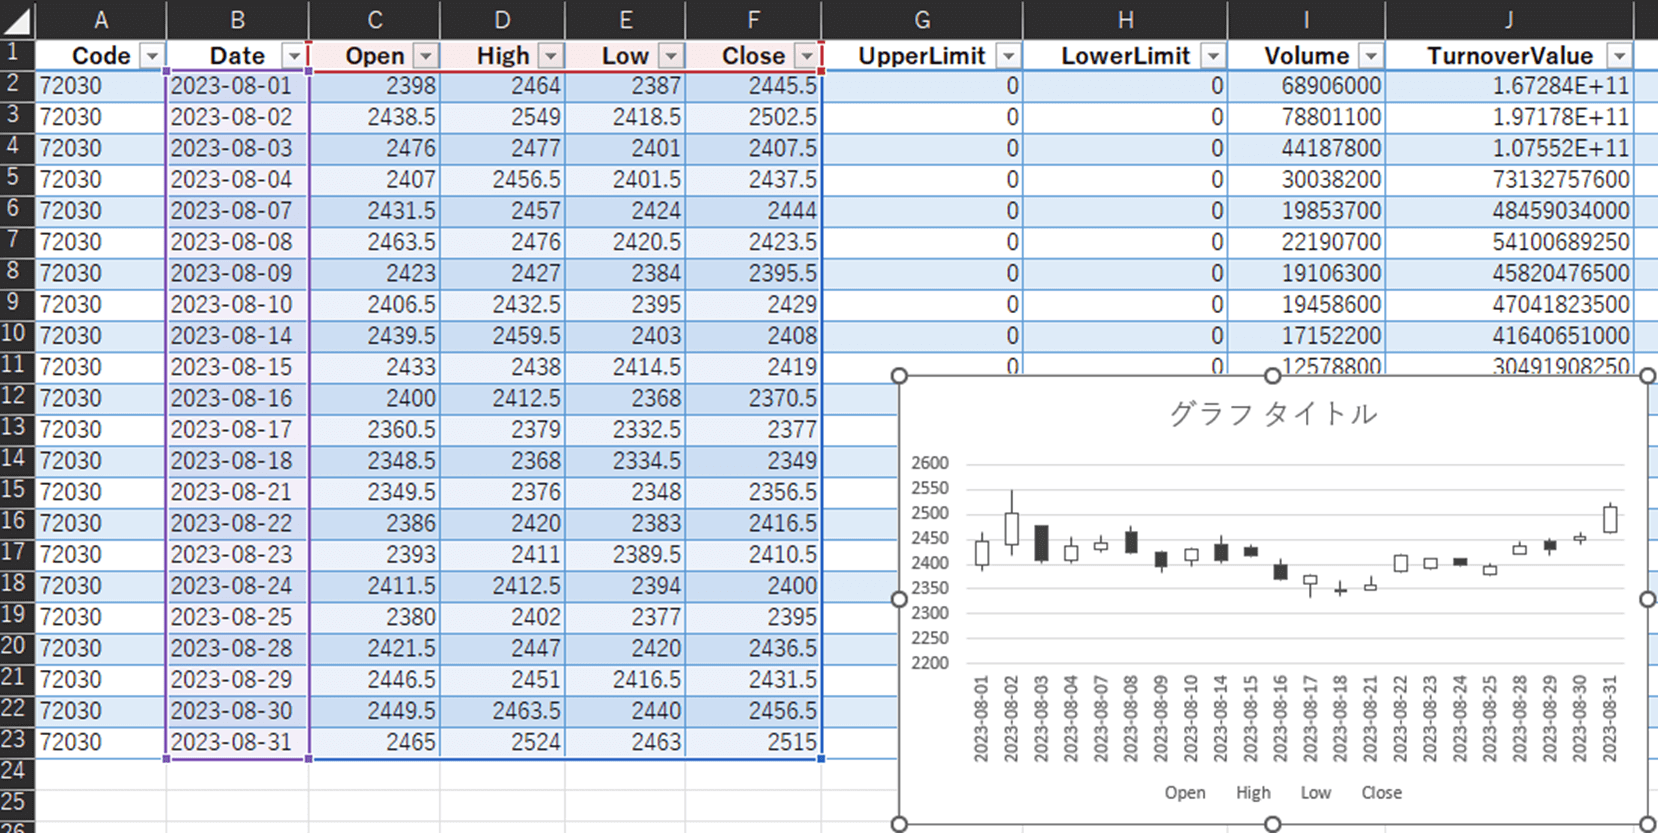This screenshot has height=833, width=1658.
Task: Select row 12 header
Action: point(14,398)
